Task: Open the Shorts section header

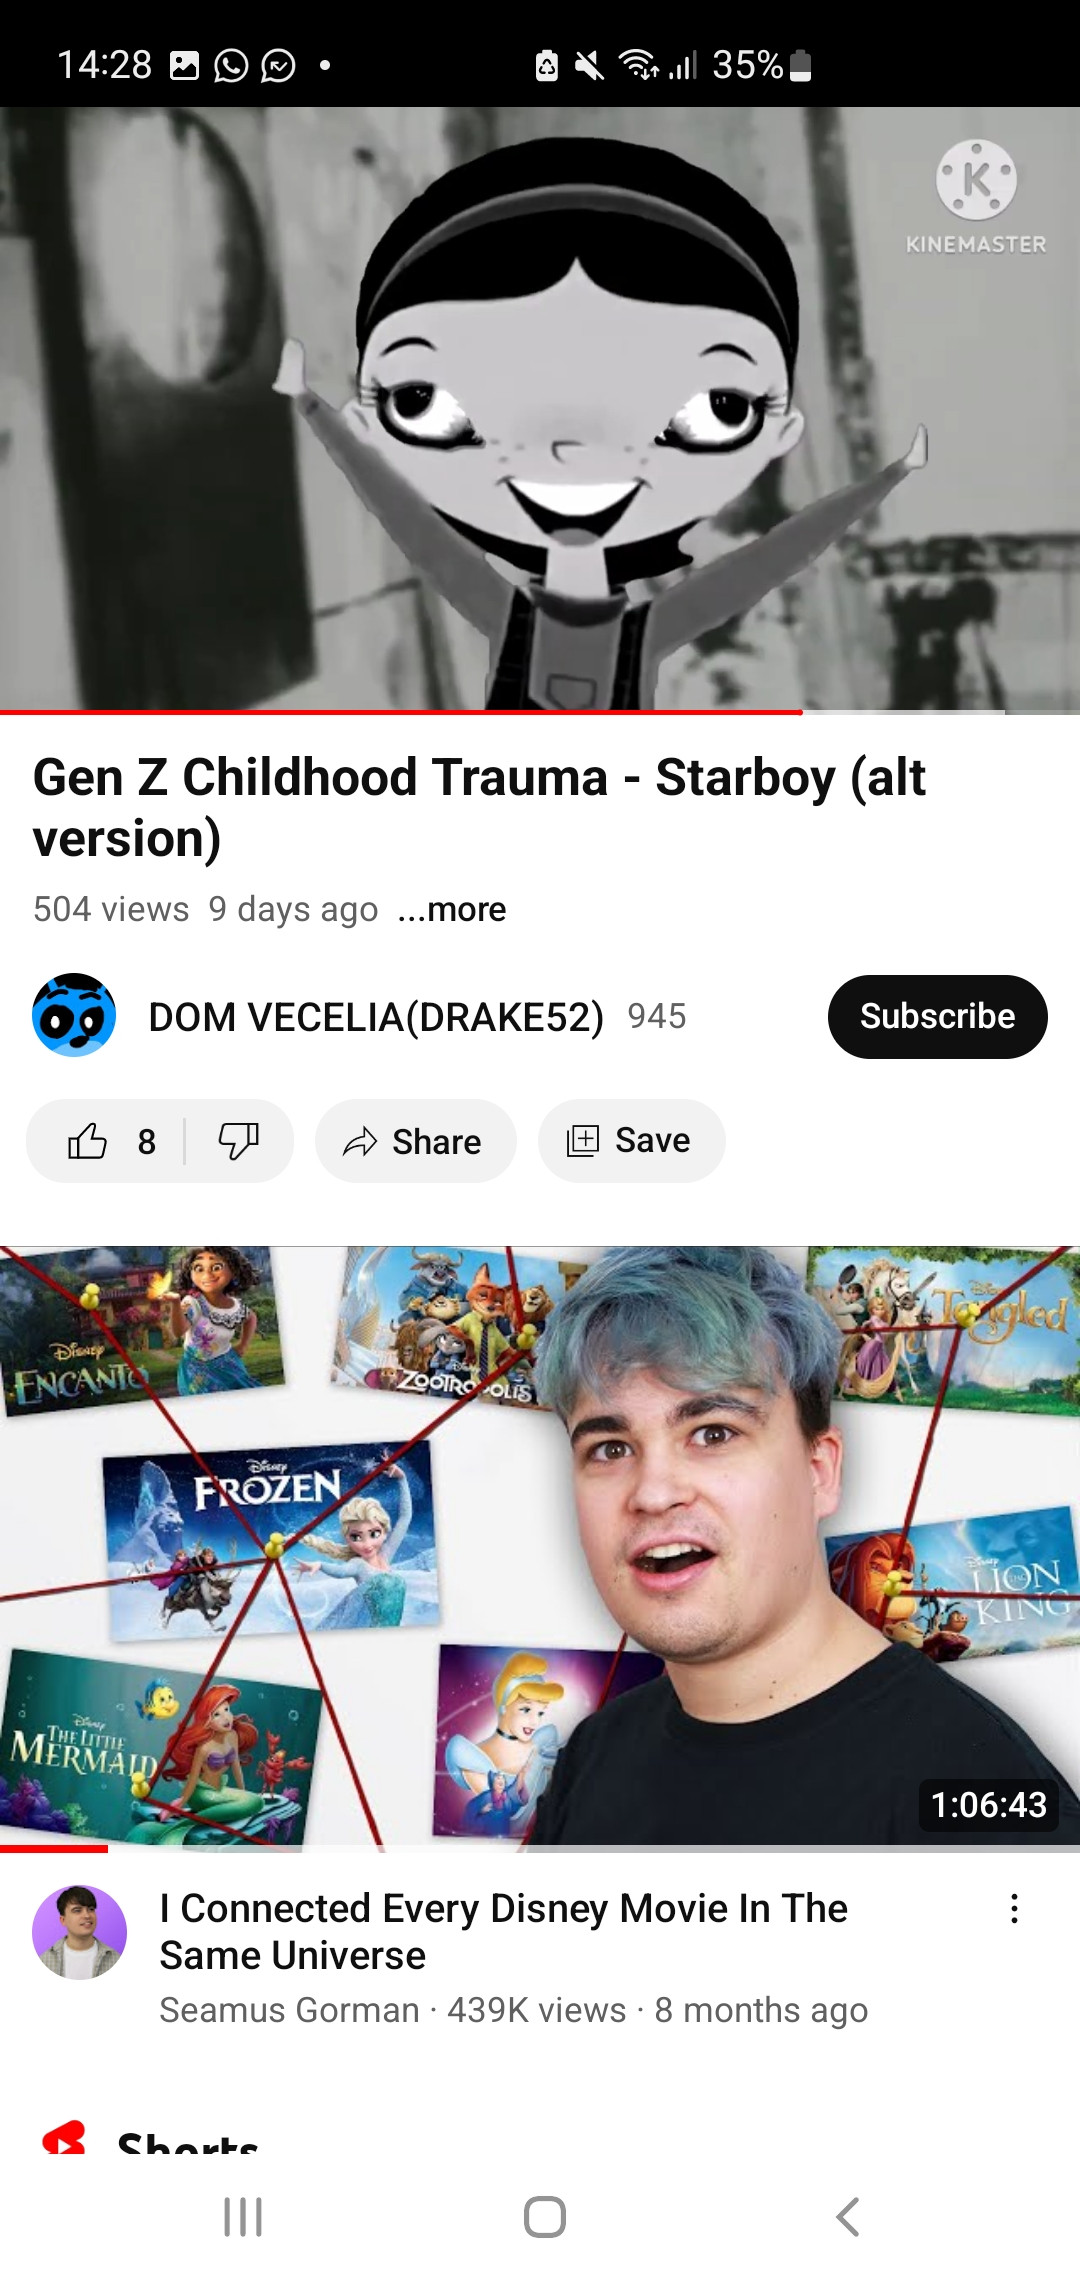Action: tap(150, 2138)
